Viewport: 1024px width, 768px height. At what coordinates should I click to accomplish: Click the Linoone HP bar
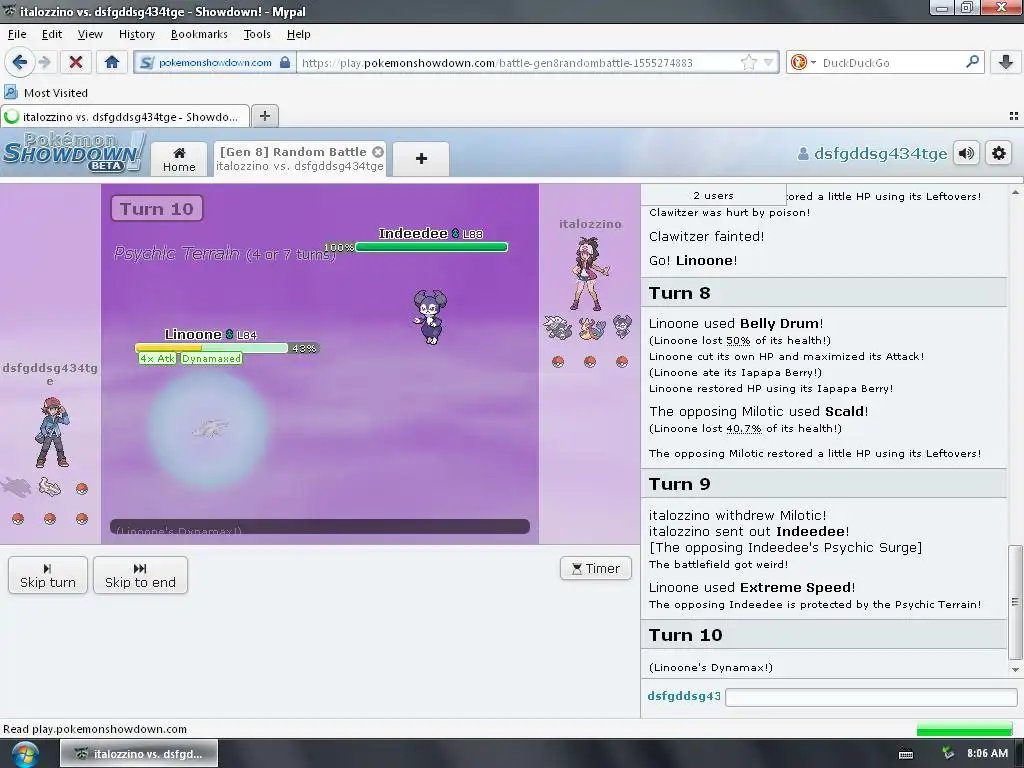point(212,348)
